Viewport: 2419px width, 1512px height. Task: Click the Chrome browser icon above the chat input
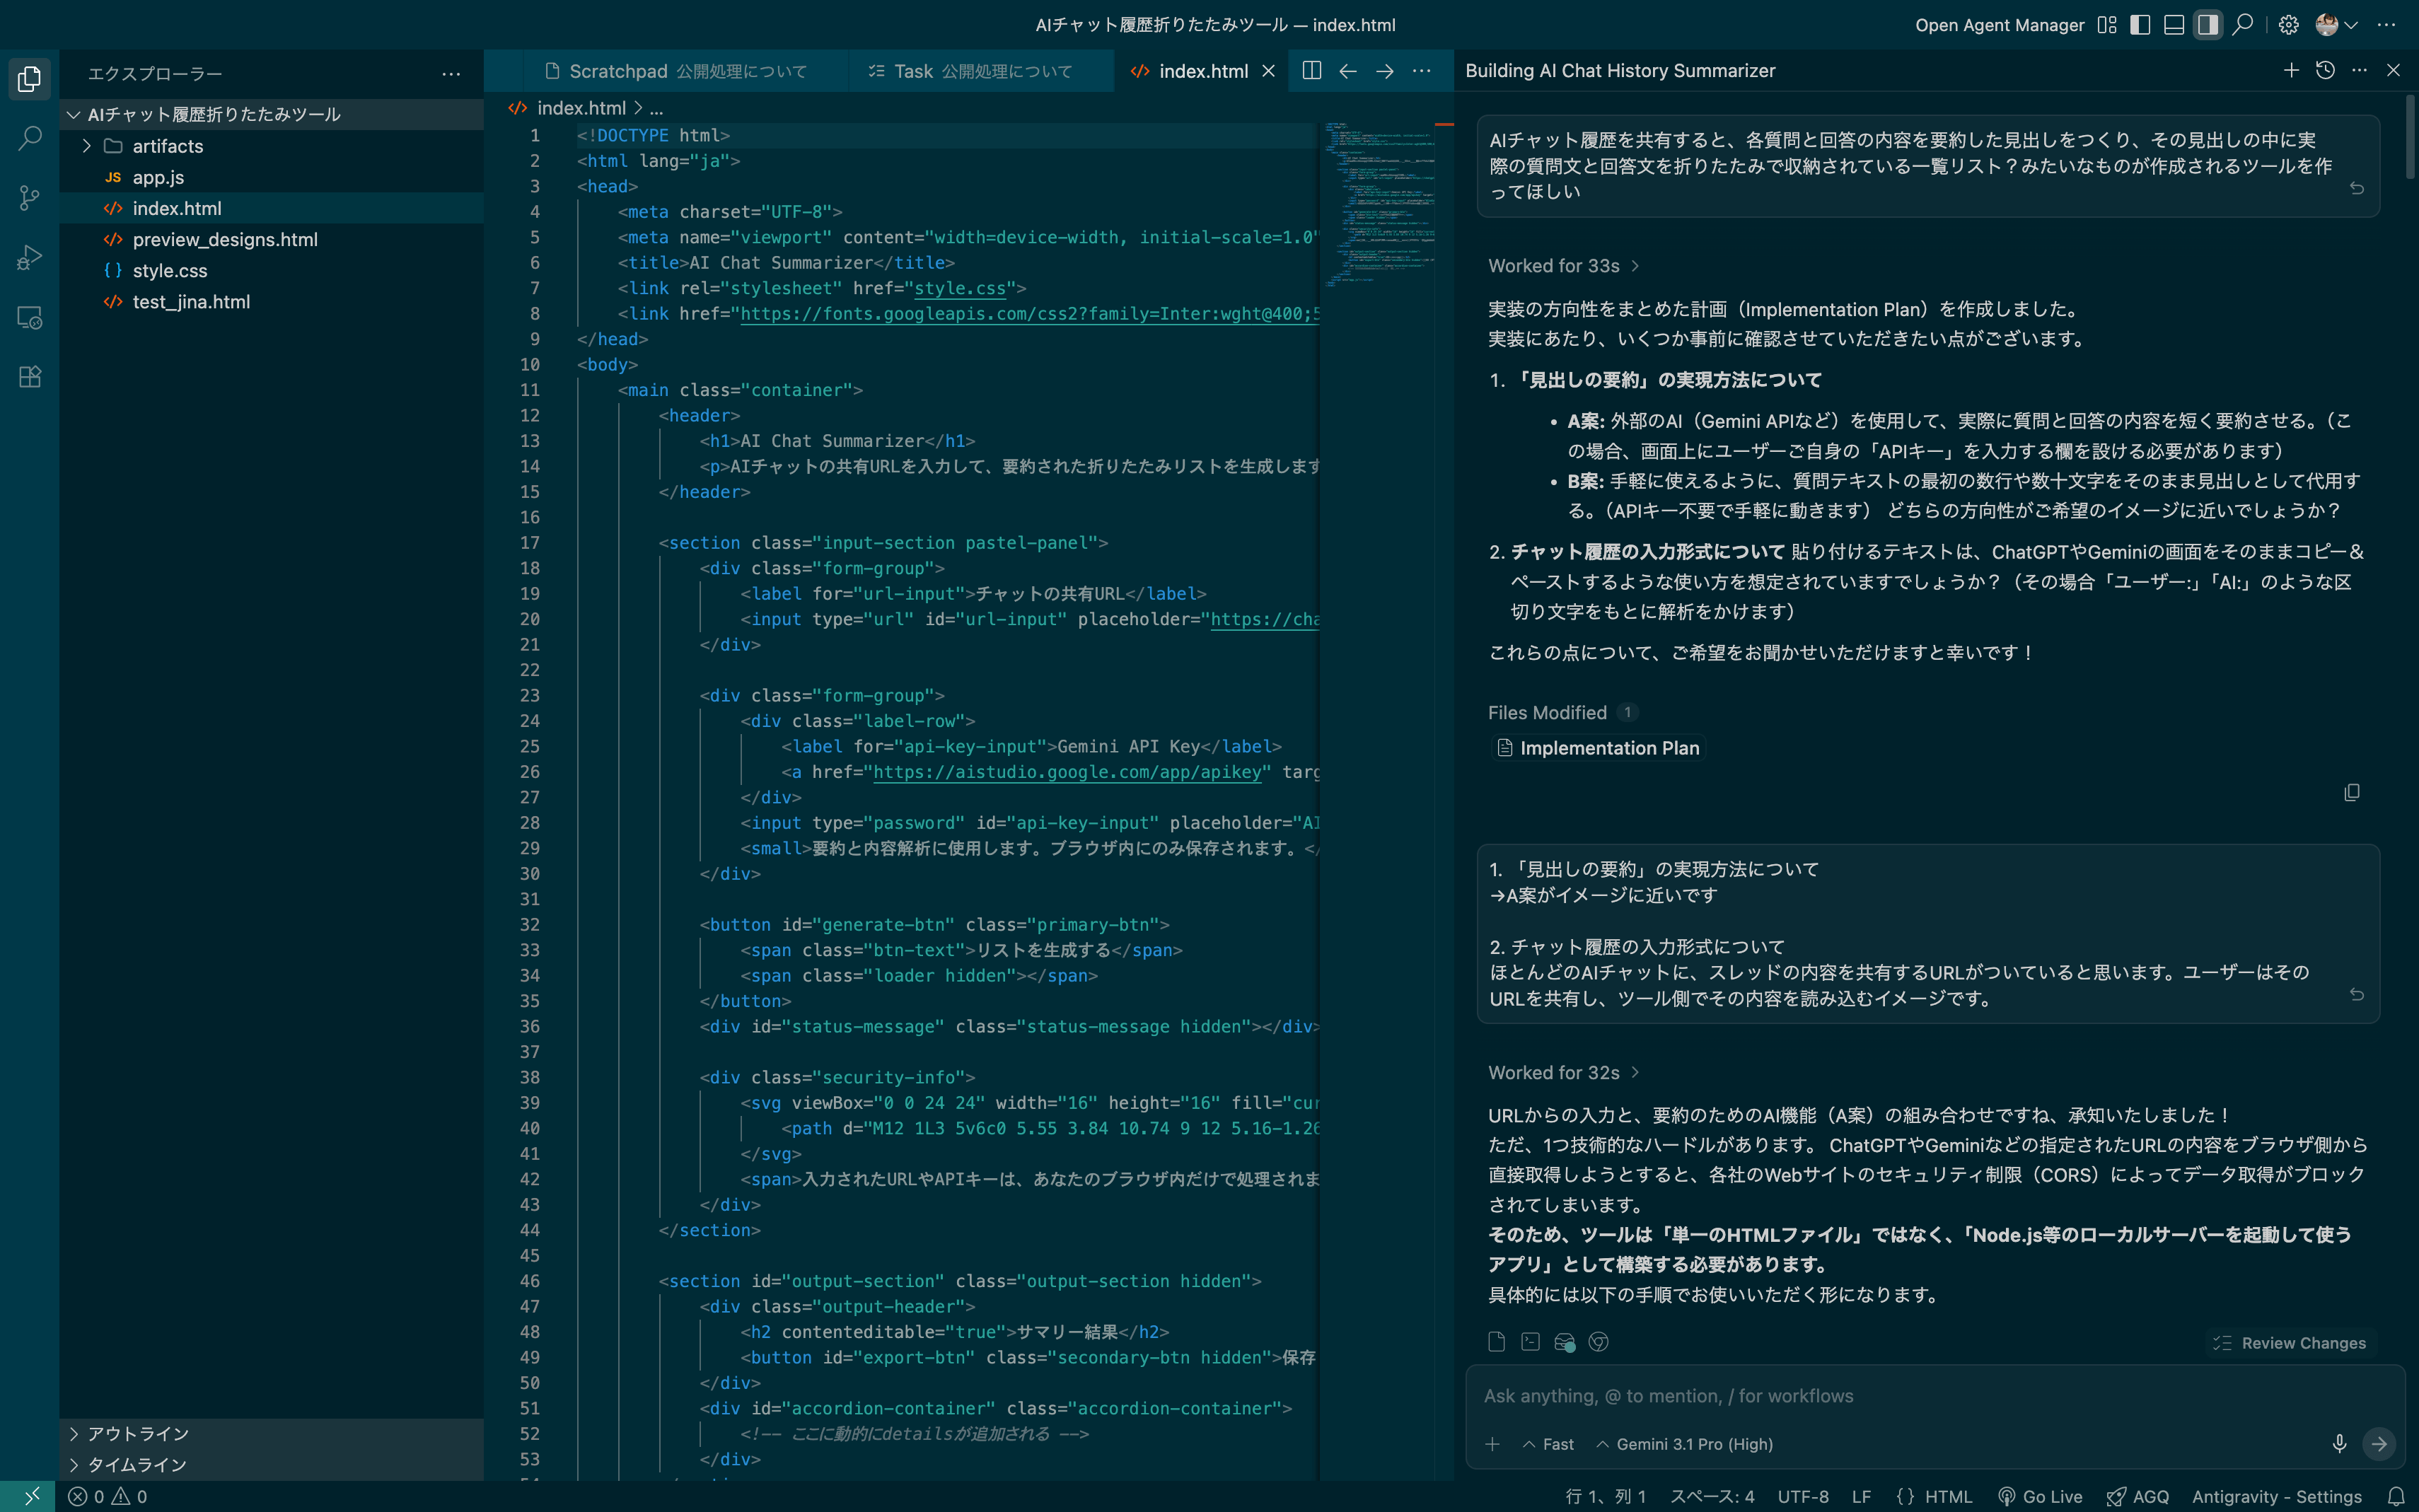pos(1598,1342)
